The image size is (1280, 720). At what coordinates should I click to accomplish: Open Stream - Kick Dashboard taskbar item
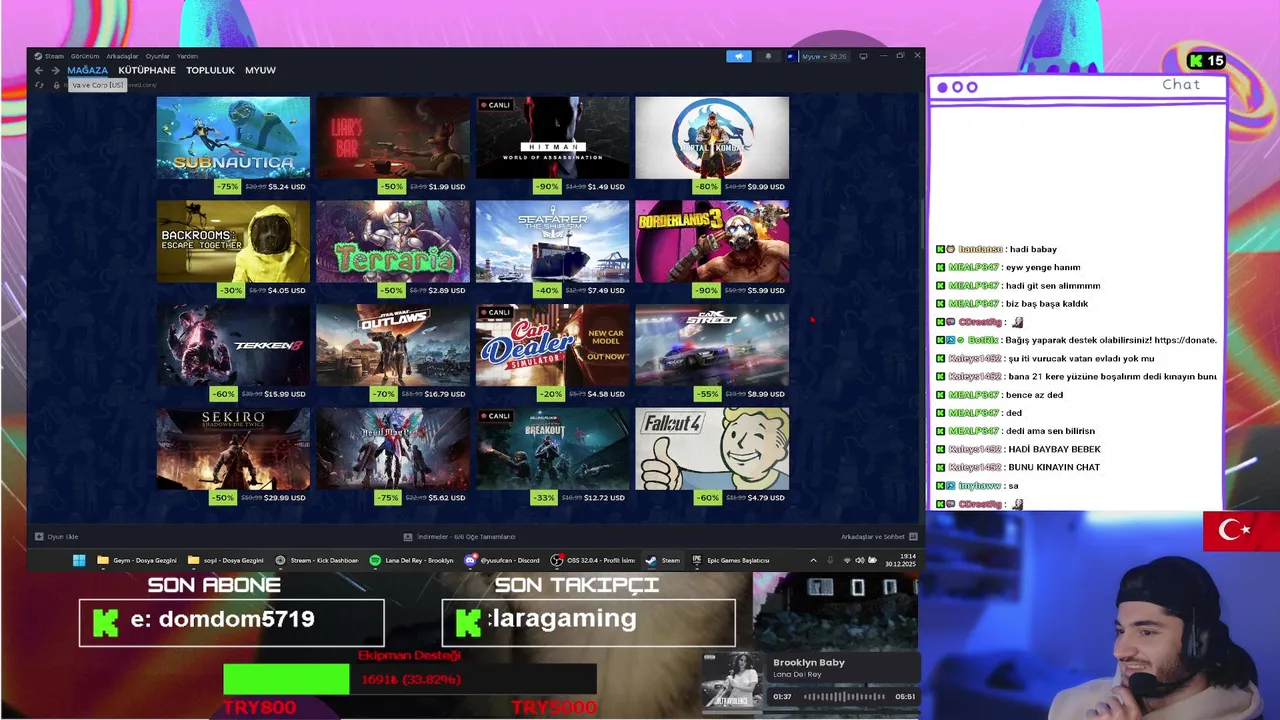point(316,560)
